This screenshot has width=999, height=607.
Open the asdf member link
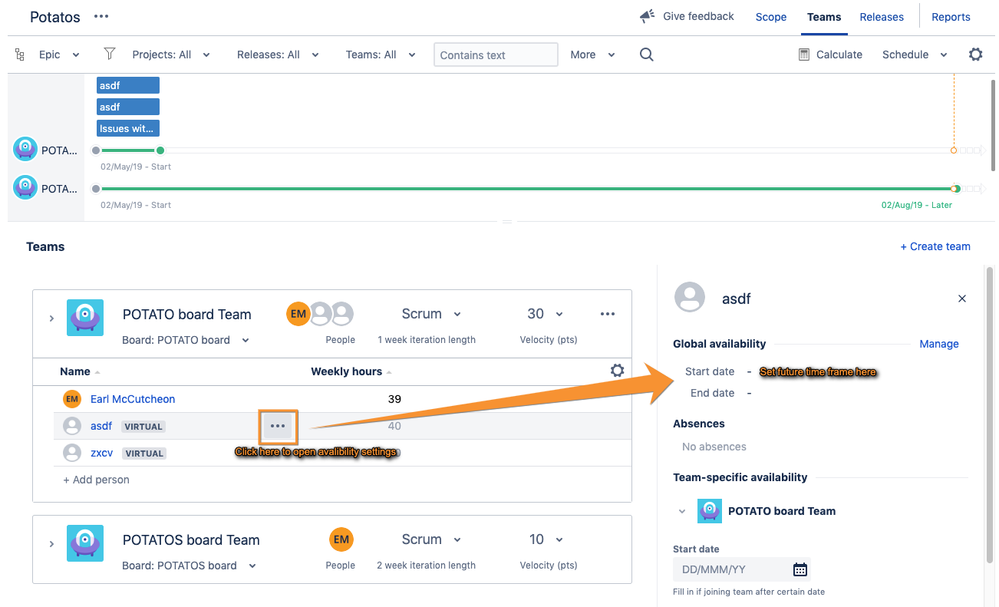pyautogui.click(x=101, y=426)
